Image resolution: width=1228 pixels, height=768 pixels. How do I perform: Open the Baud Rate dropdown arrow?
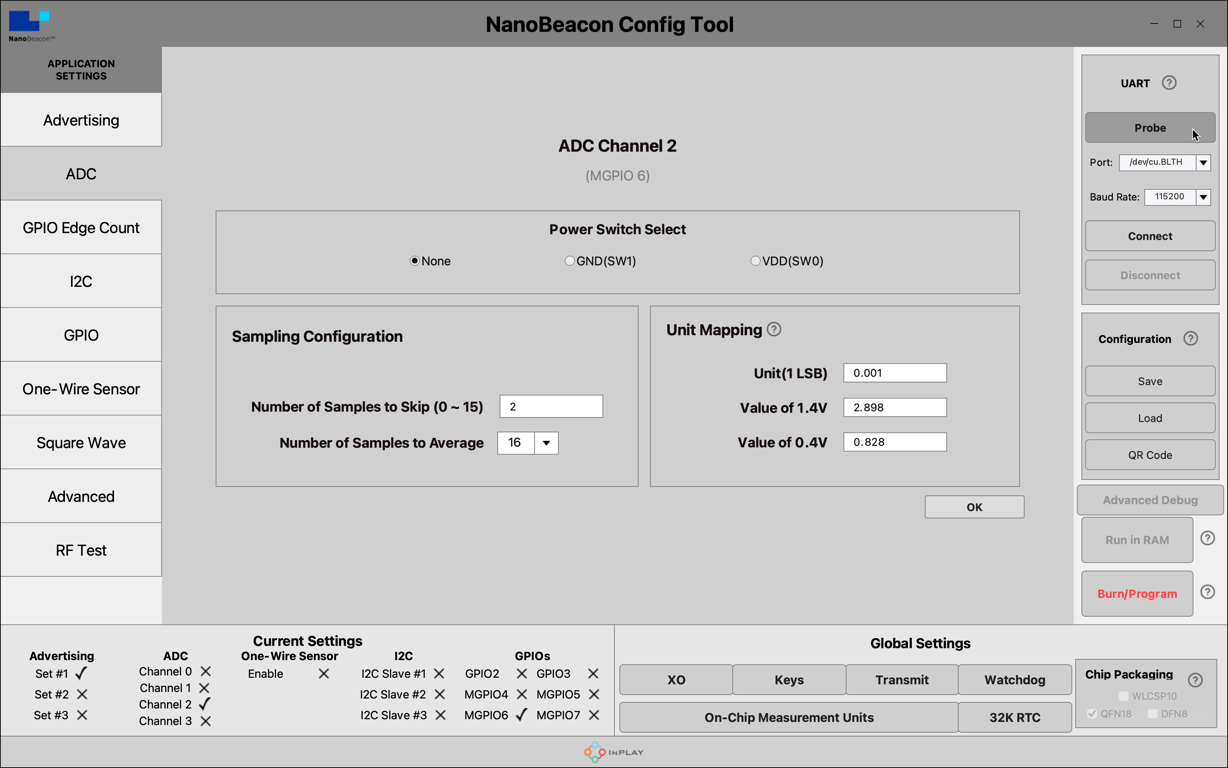pos(1203,197)
